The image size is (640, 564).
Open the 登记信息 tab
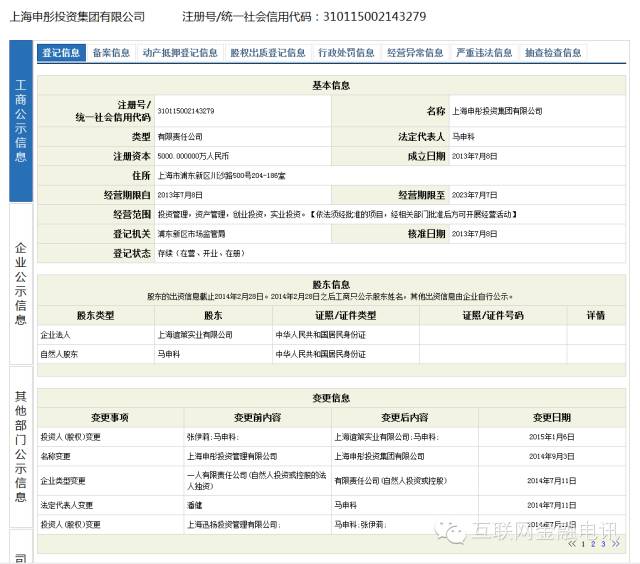[x=61, y=53]
